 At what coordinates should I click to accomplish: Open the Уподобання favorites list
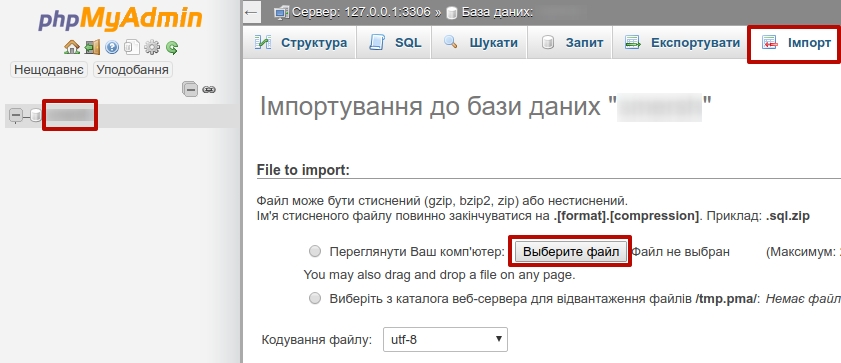133,70
